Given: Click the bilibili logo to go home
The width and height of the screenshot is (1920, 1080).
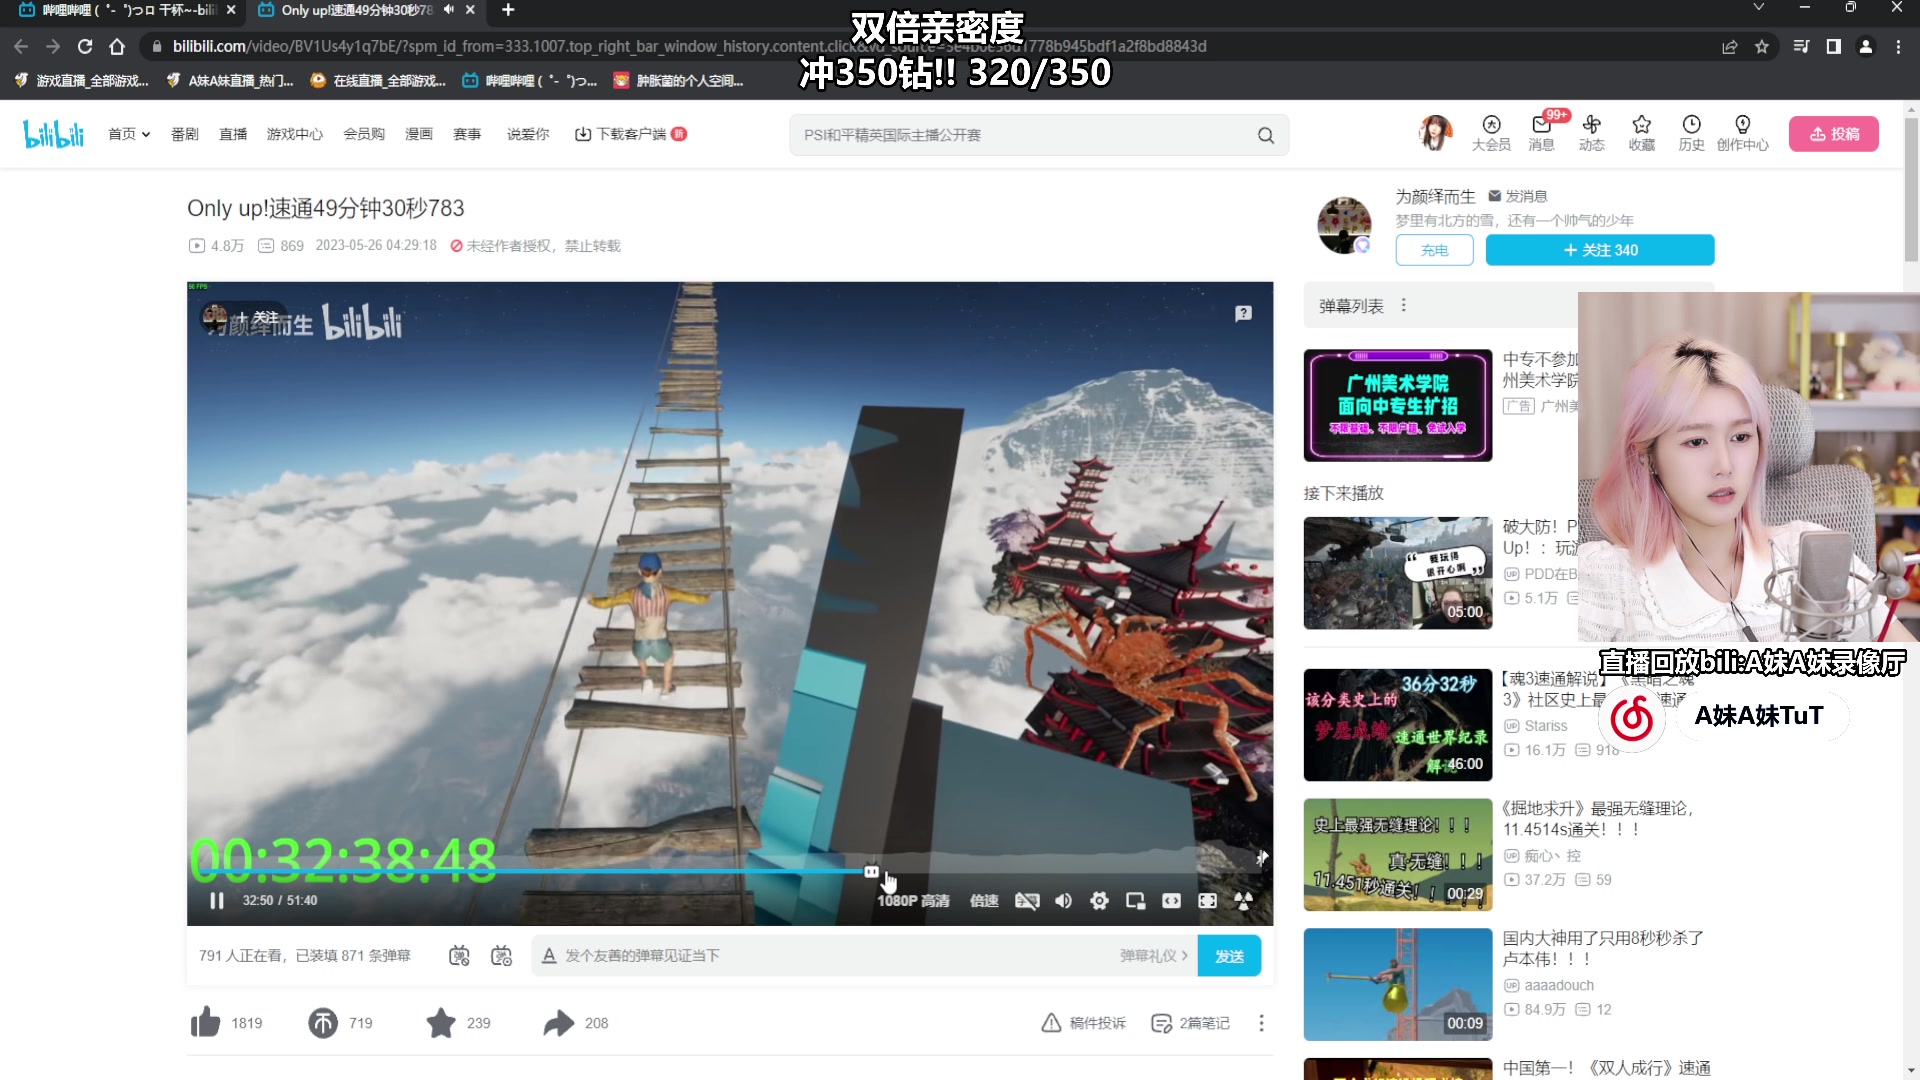Looking at the screenshot, I should [x=54, y=134].
